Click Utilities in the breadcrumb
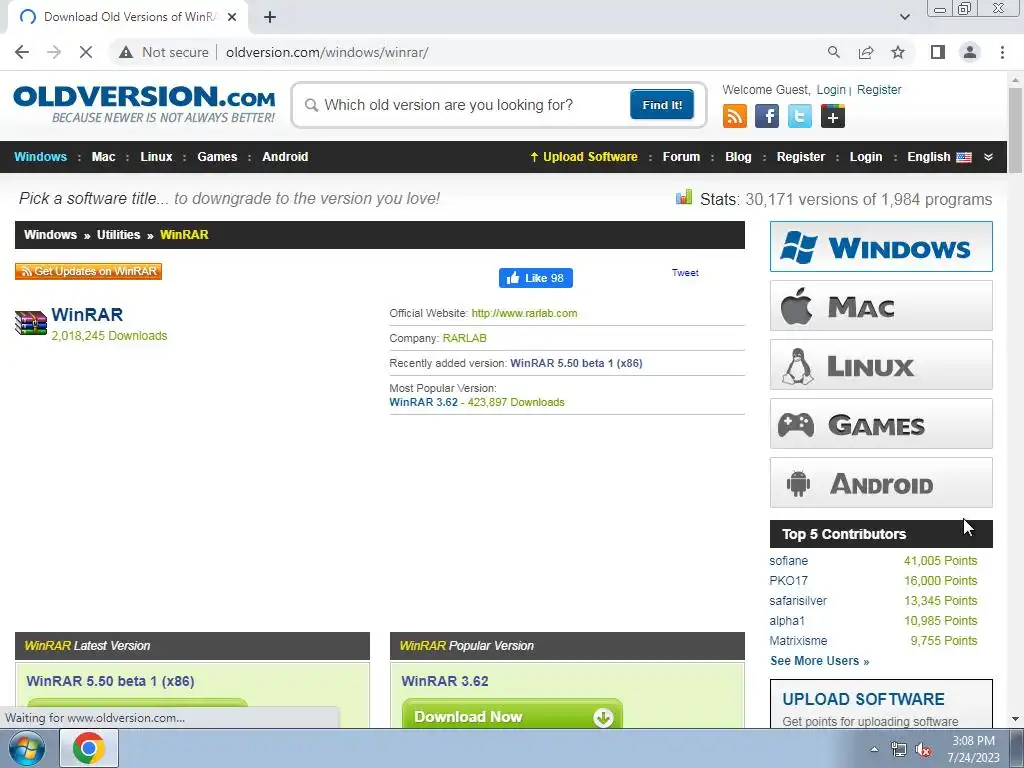This screenshot has width=1024, height=768. tap(118, 235)
